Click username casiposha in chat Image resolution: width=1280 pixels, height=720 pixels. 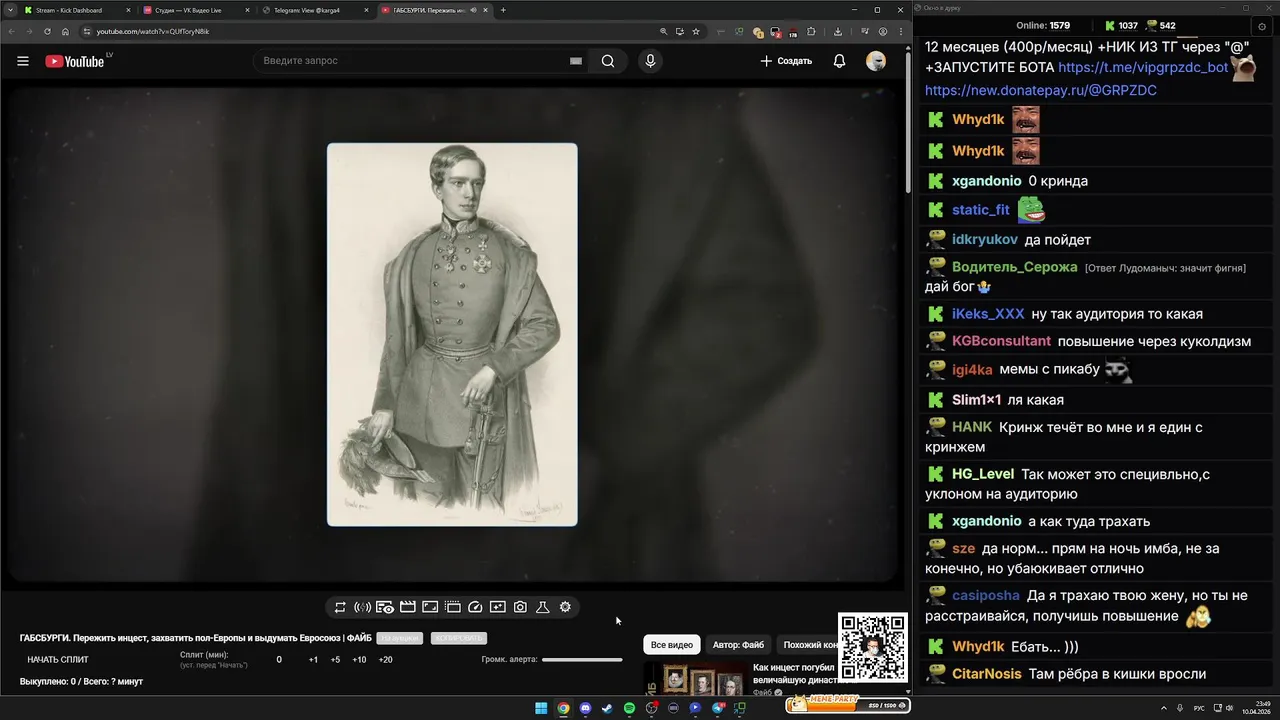(986, 596)
